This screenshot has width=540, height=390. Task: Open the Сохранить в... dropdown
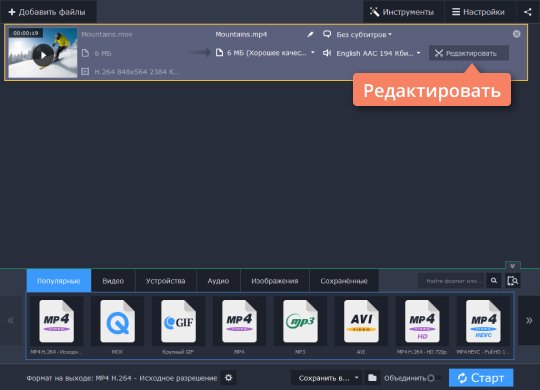point(327,378)
